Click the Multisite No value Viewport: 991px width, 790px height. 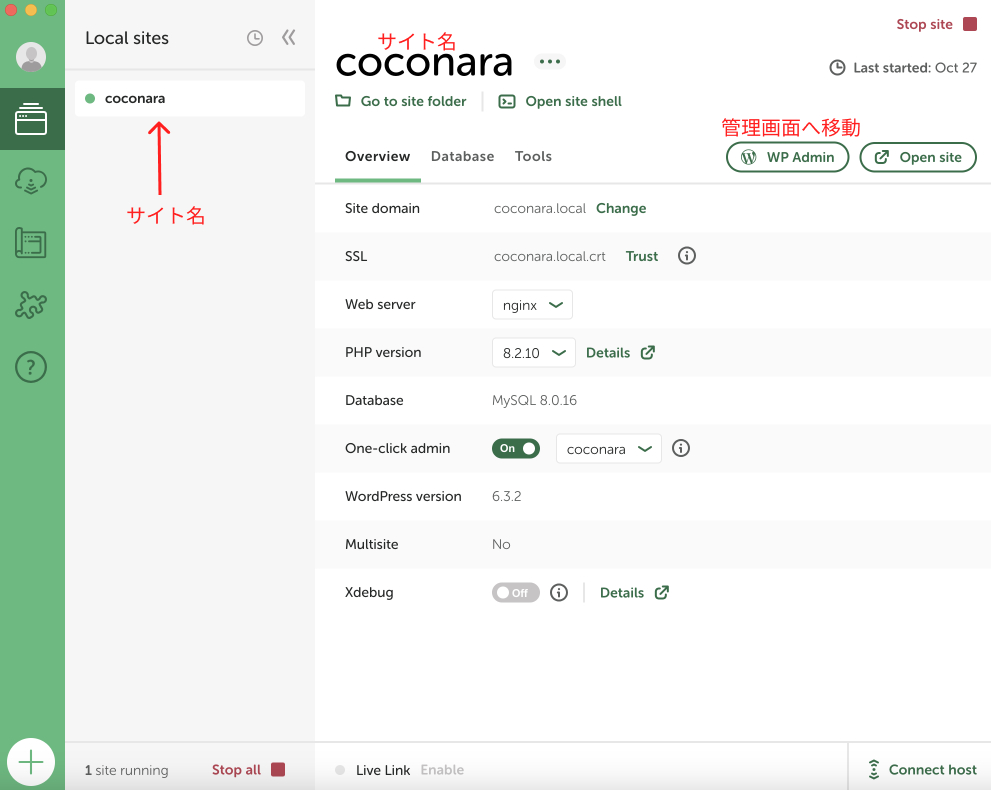pyautogui.click(x=501, y=544)
